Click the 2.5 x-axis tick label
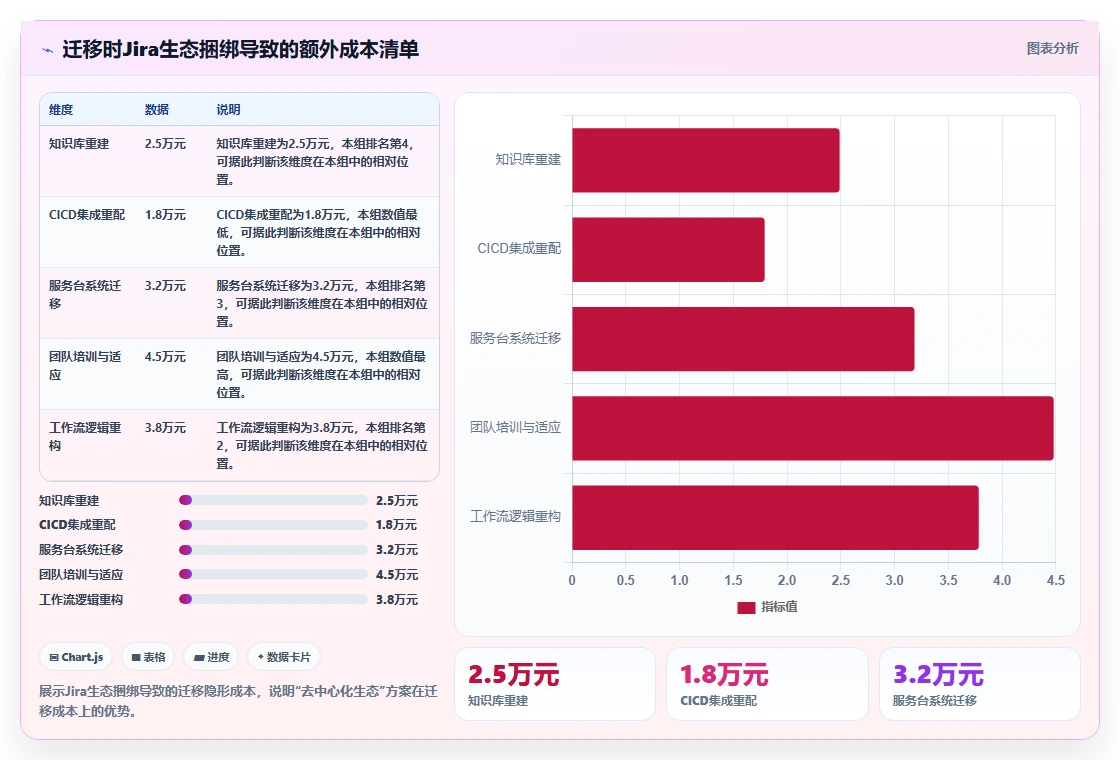Image resolution: width=1120 pixels, height=760 pixels. (841, 580)
